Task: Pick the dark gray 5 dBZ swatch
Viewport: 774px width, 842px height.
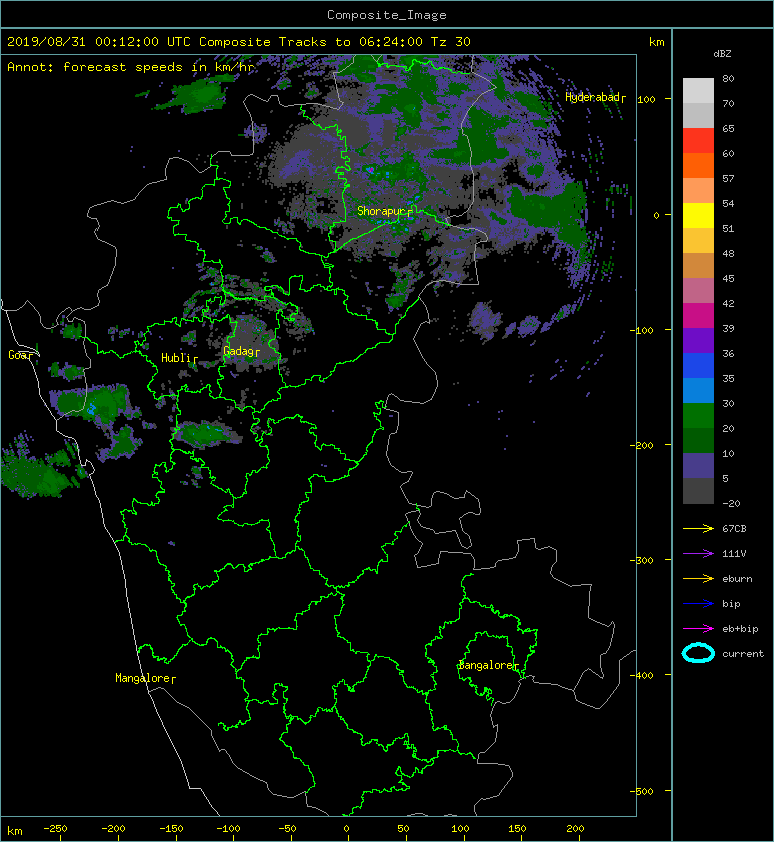Action: click(x=698, y=491)
